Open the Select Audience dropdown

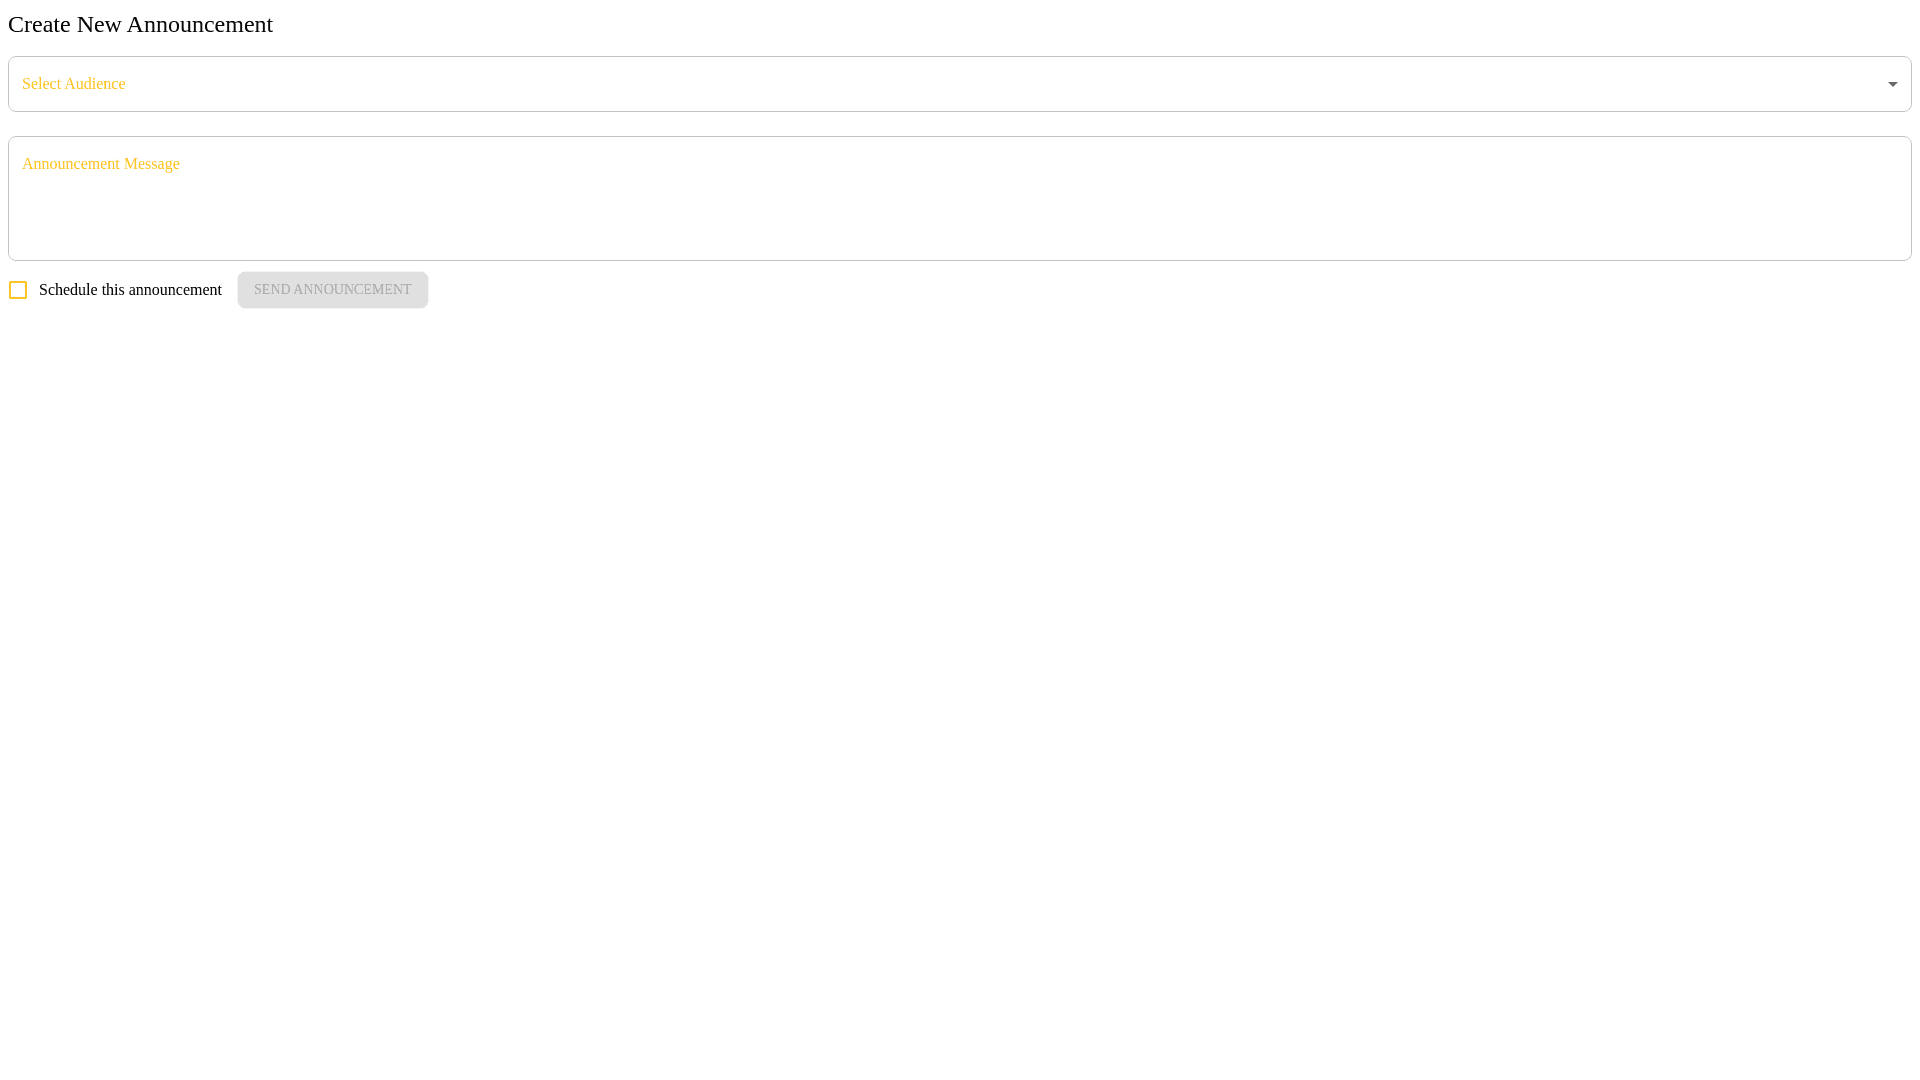(x=960, y=84)
